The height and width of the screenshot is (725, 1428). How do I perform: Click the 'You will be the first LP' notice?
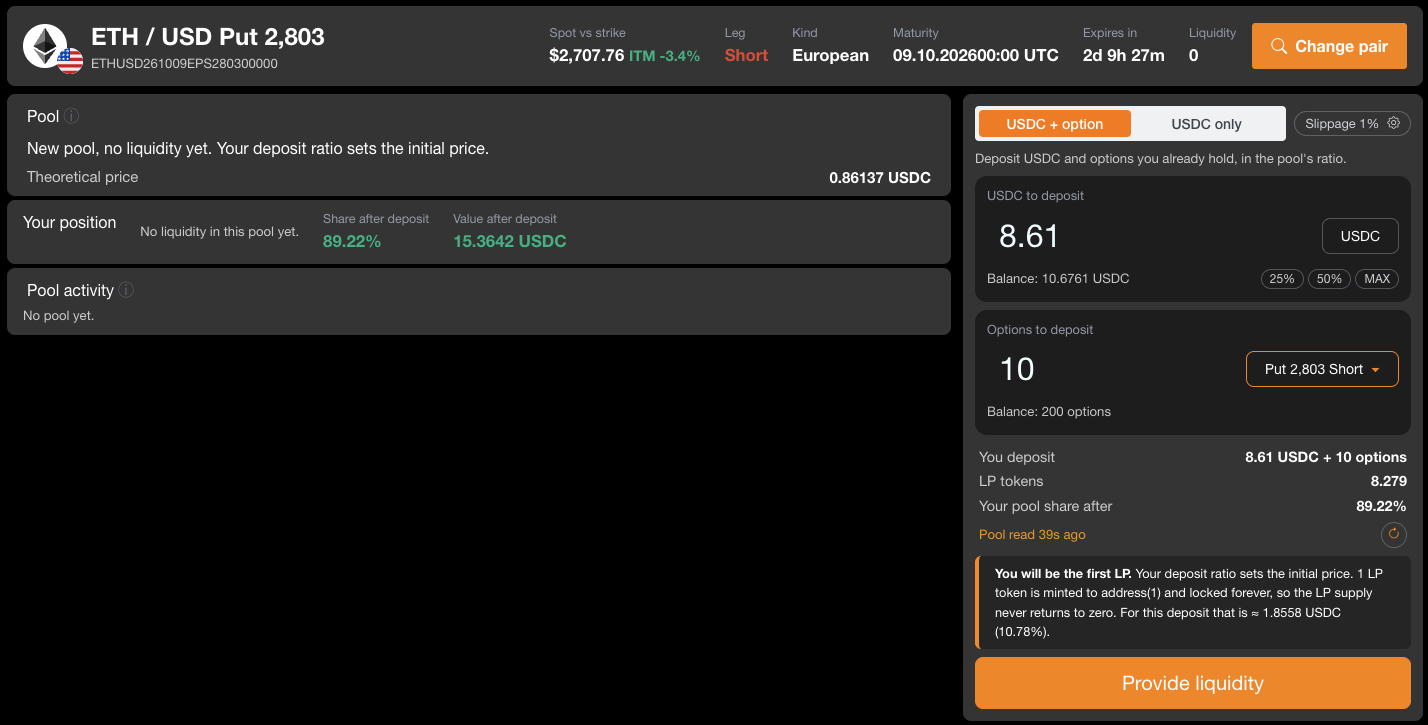pyautogui.click(x=1193, y=603)
